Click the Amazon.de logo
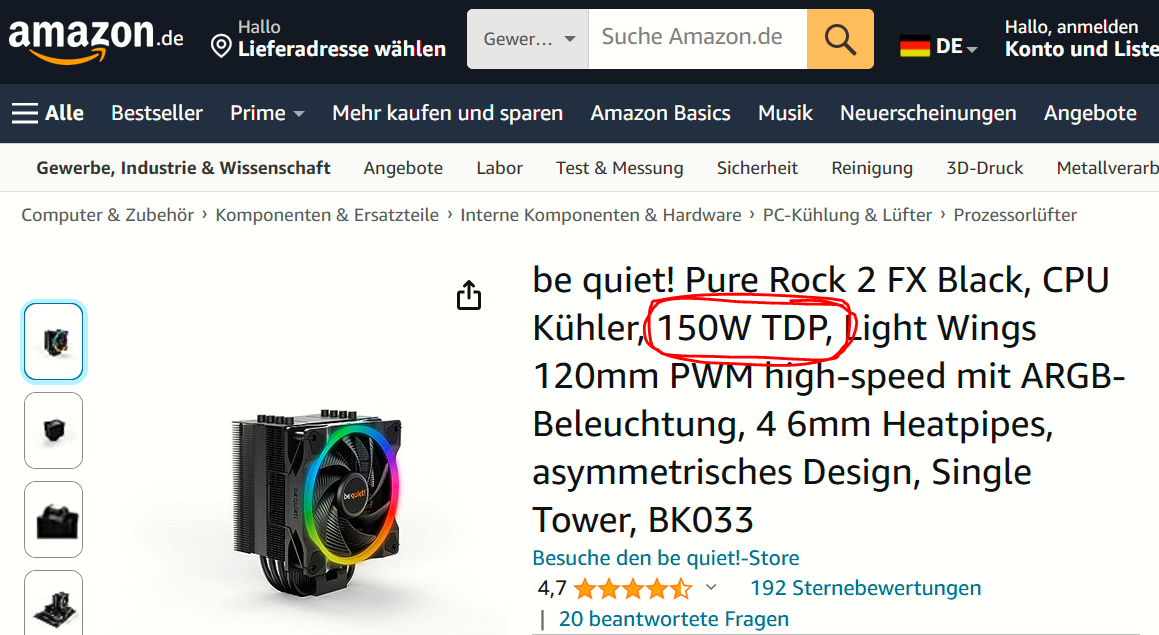This screenshot has width=1159, height=635. pyautogui.click(x=95, y=40)
